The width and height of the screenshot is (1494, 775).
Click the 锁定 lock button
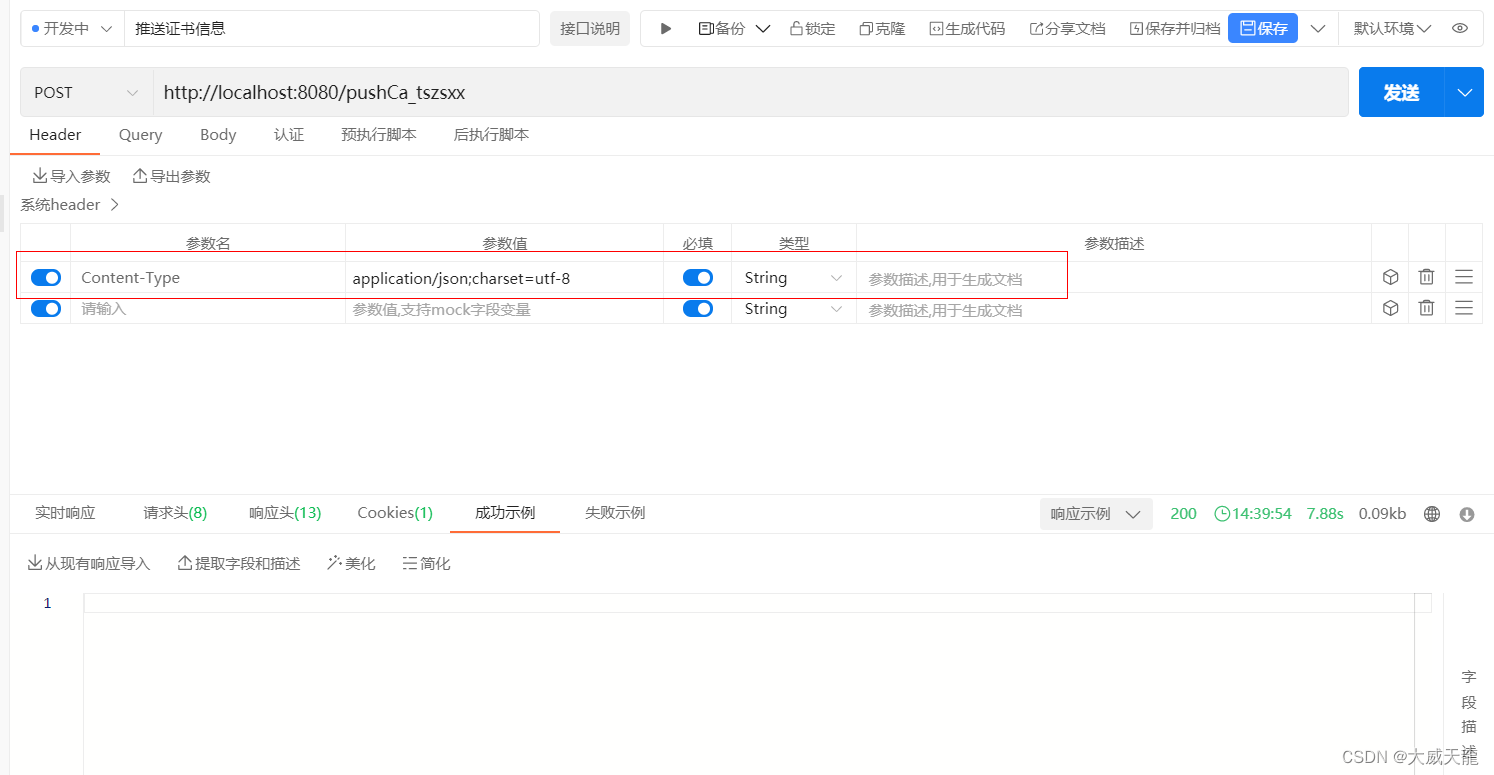coord(812,29)
